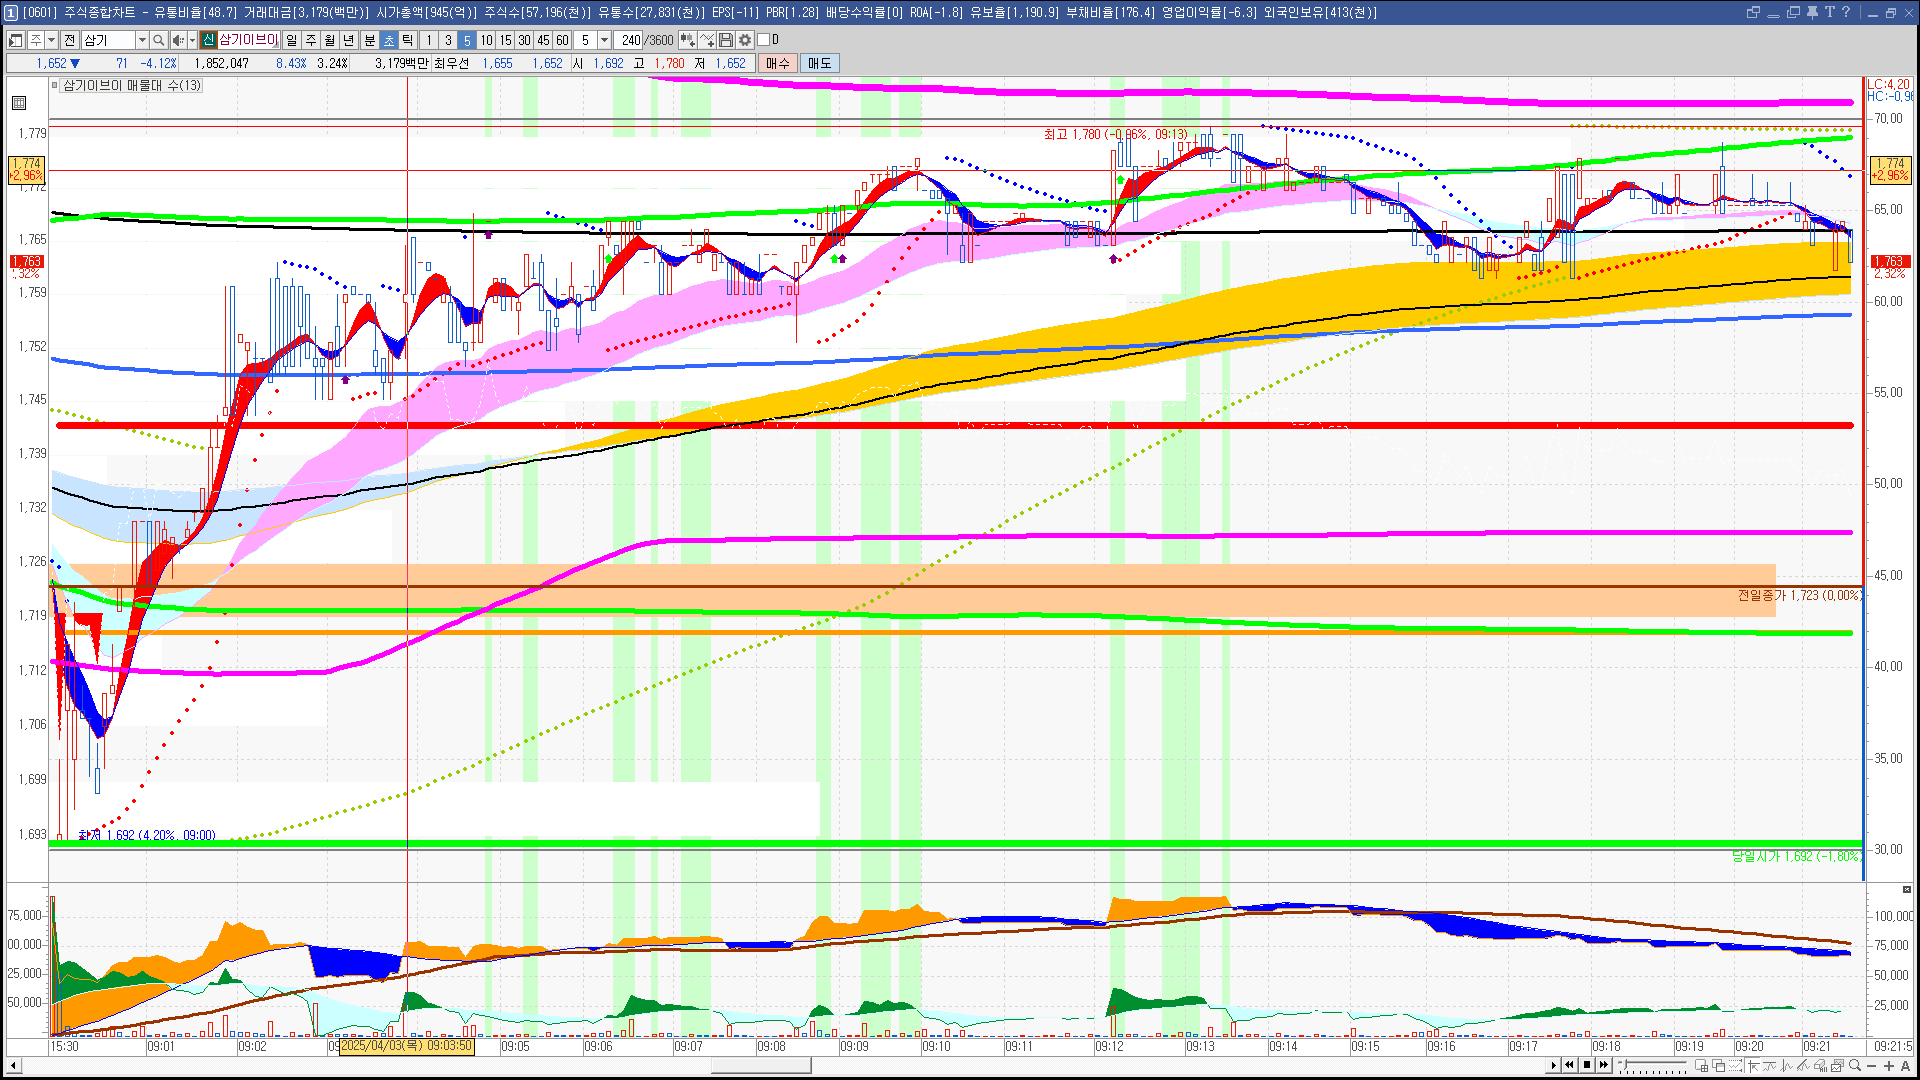This screenshot has width=1920, height=1080.
Task: Select the 10 interval tab
Action: [x=486, y=40]
